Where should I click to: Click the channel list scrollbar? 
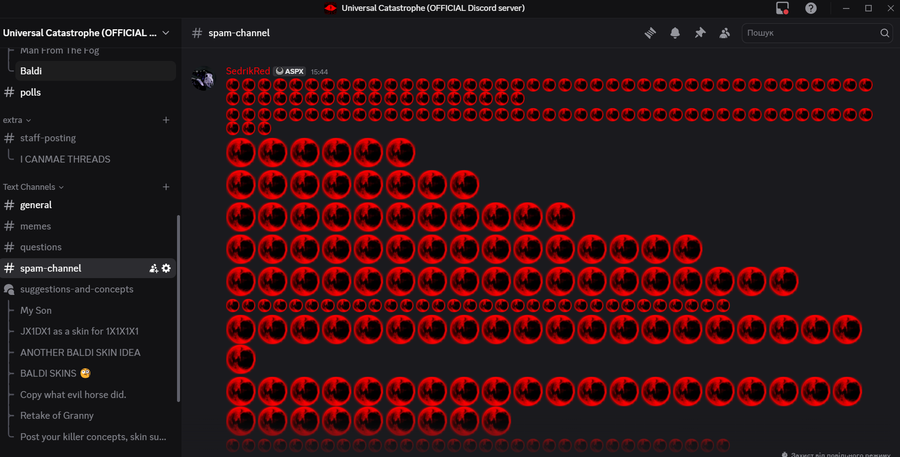pos(178,309)
